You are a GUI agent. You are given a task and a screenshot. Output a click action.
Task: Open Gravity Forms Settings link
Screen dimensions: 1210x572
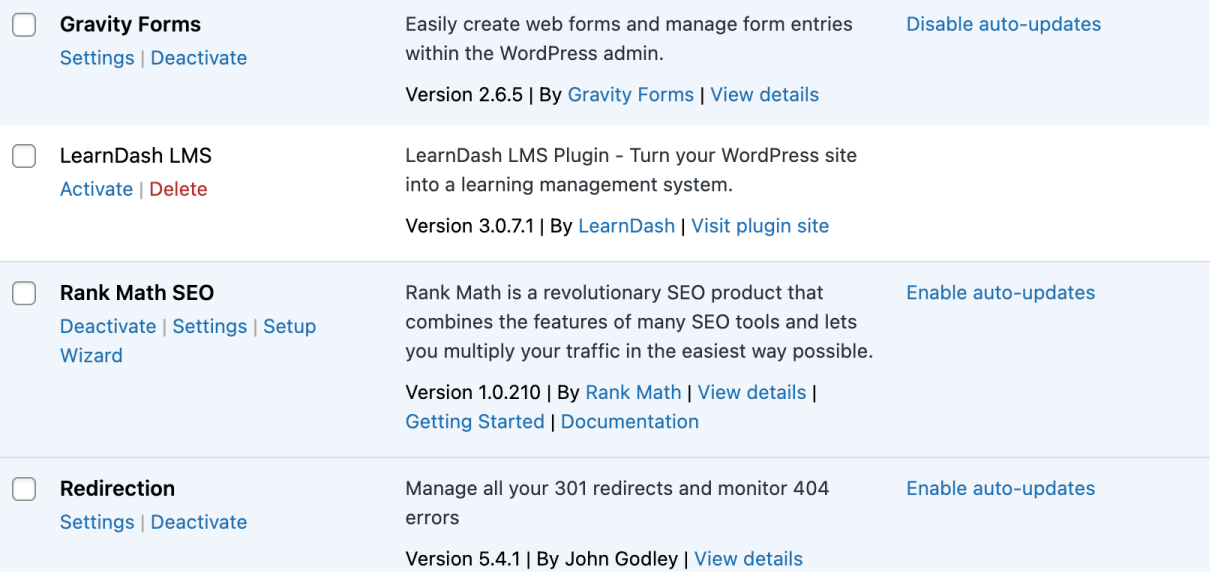tap(97, 58)
